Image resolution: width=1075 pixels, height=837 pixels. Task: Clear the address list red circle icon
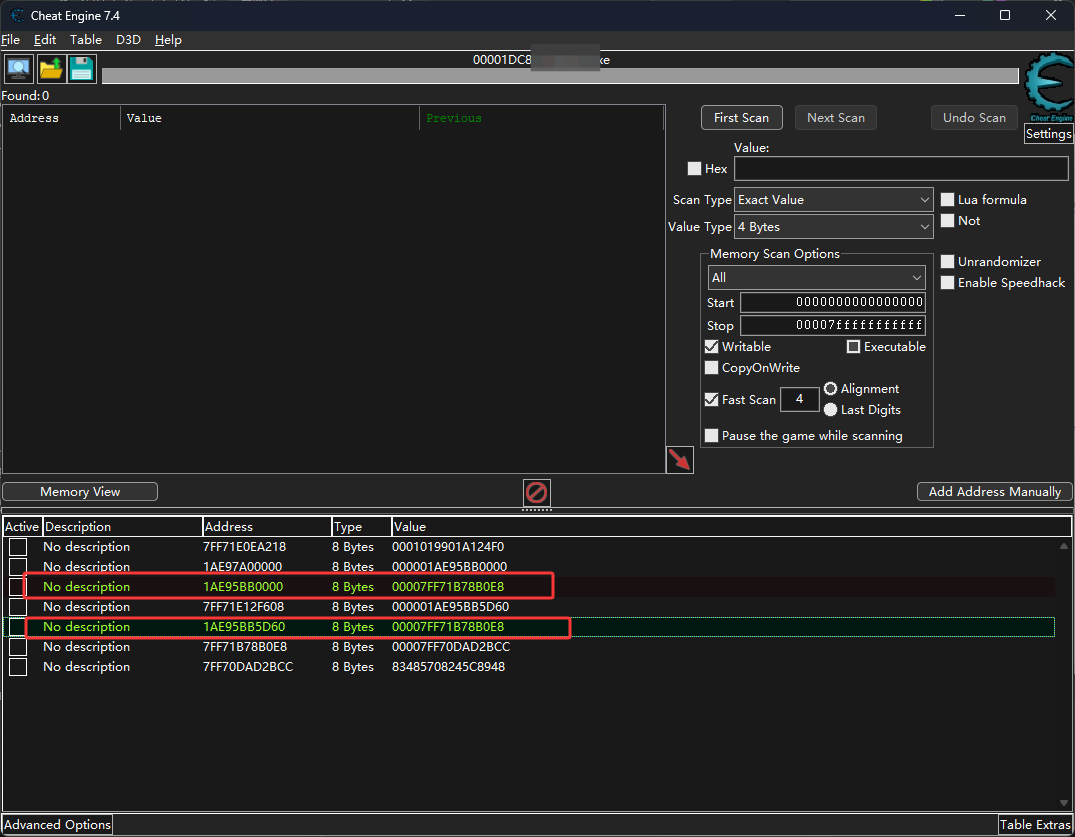pos(536,492)
